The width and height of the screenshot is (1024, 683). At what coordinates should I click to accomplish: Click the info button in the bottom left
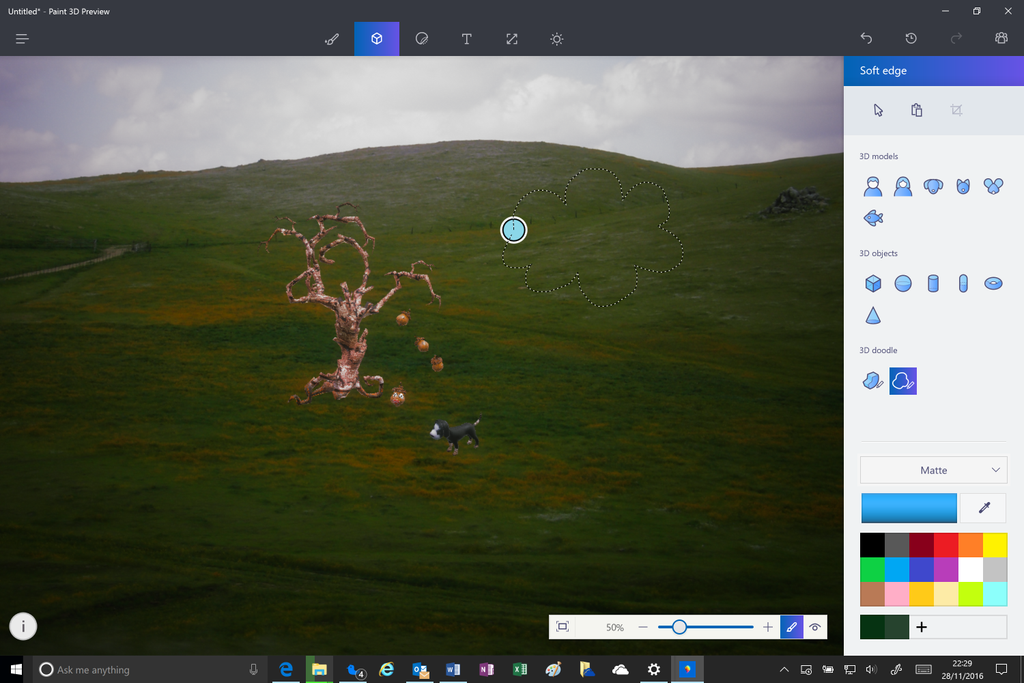point(23,626)
